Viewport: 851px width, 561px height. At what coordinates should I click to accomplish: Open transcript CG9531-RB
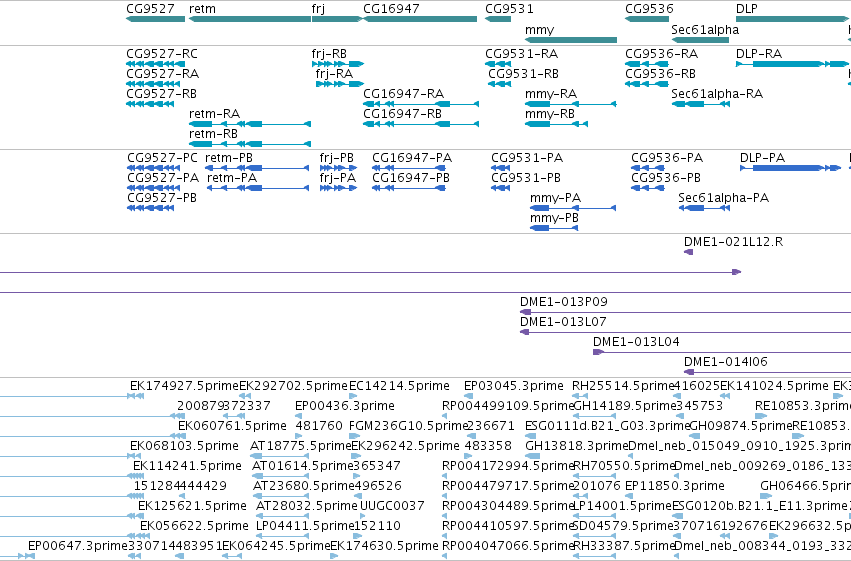click(x=499, y=84)
